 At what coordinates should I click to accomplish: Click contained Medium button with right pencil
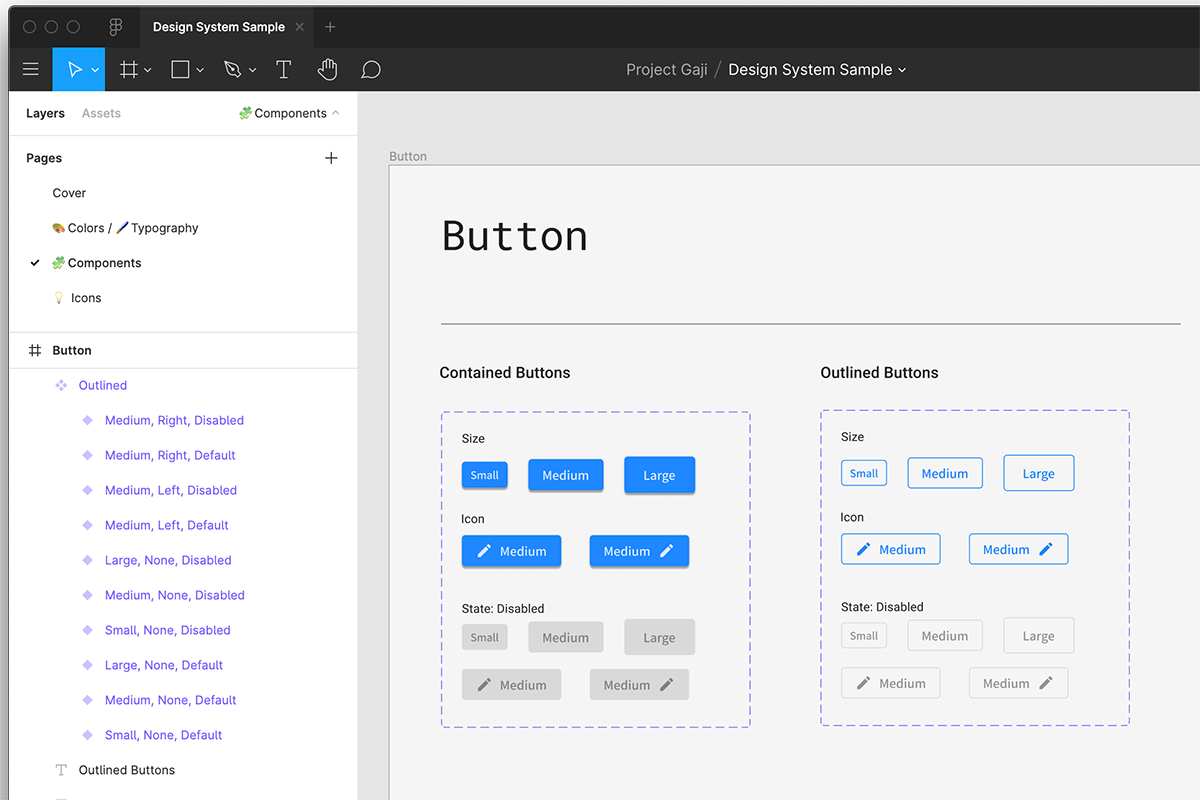point(639,551)
